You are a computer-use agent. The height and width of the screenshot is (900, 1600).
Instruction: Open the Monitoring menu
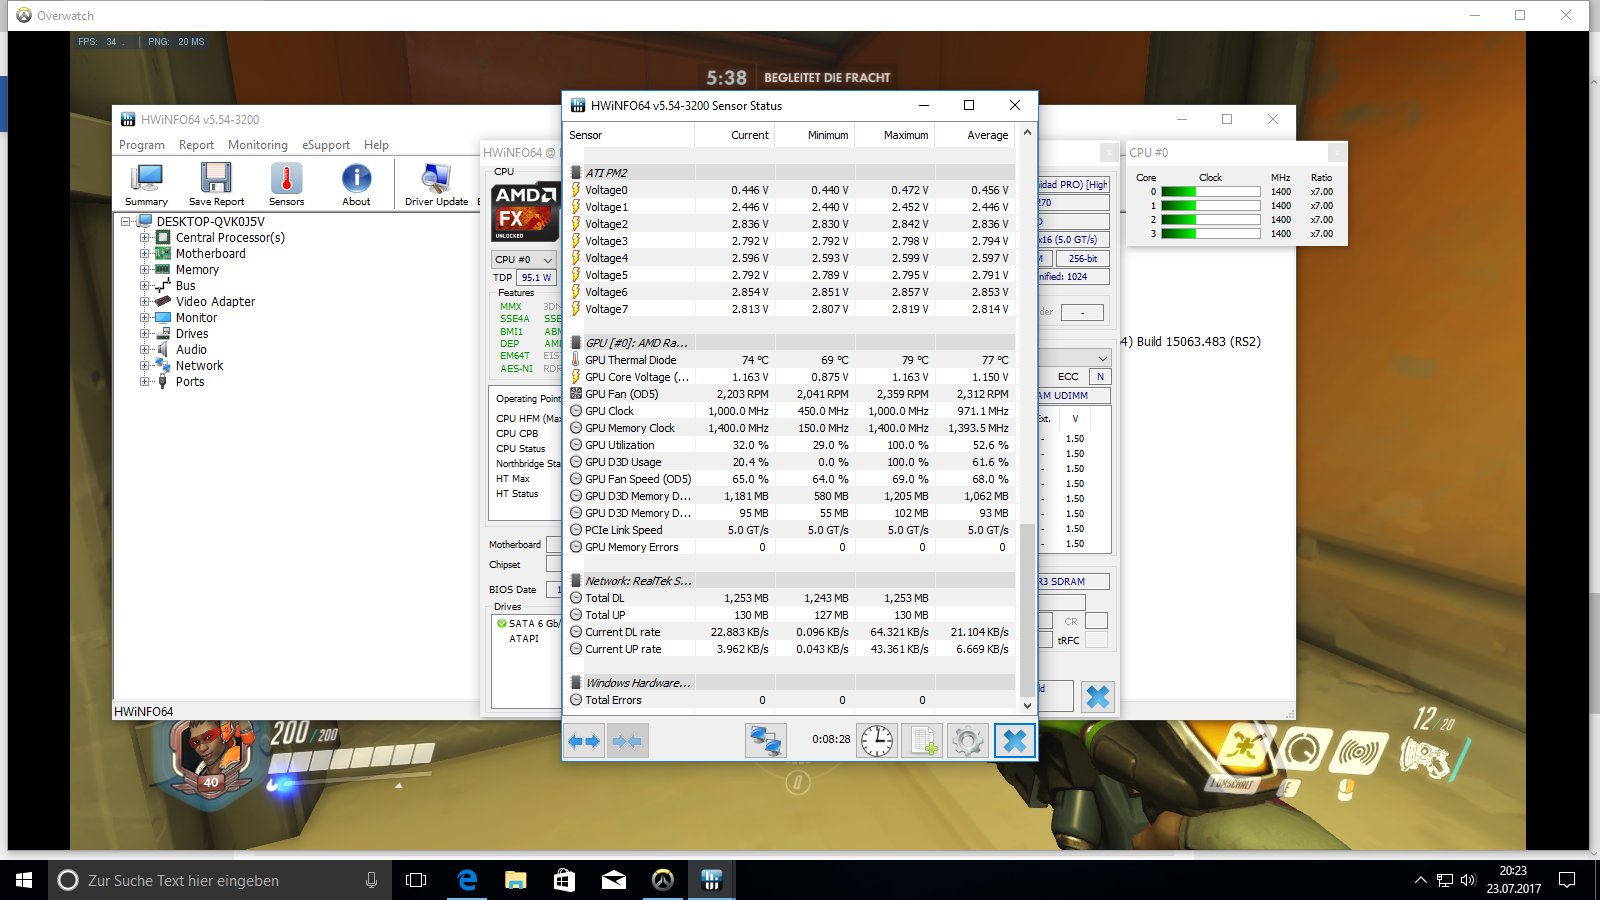click(x=257, y=145)
